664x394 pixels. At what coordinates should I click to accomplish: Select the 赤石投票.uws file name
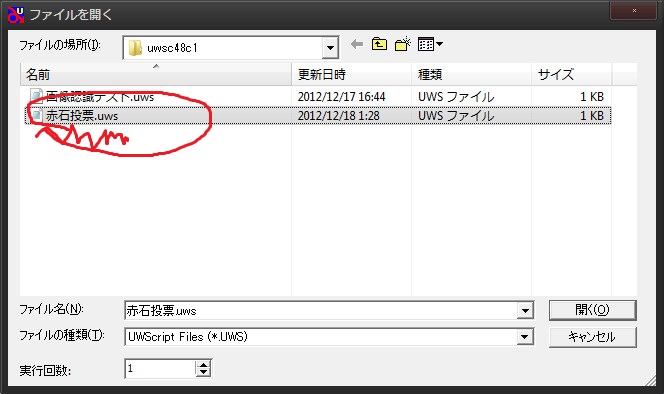pyautogui.click(x=82, y=116)
